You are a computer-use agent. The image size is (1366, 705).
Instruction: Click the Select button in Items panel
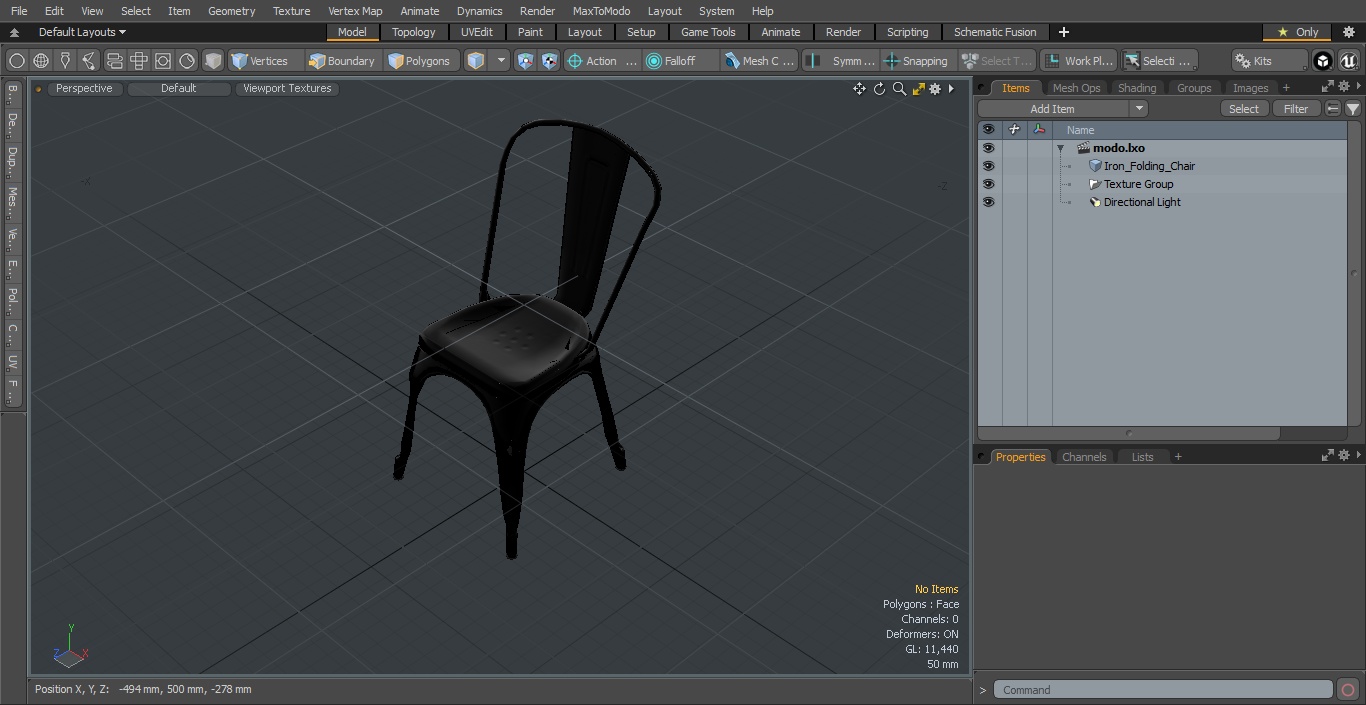click(1244, 109)
